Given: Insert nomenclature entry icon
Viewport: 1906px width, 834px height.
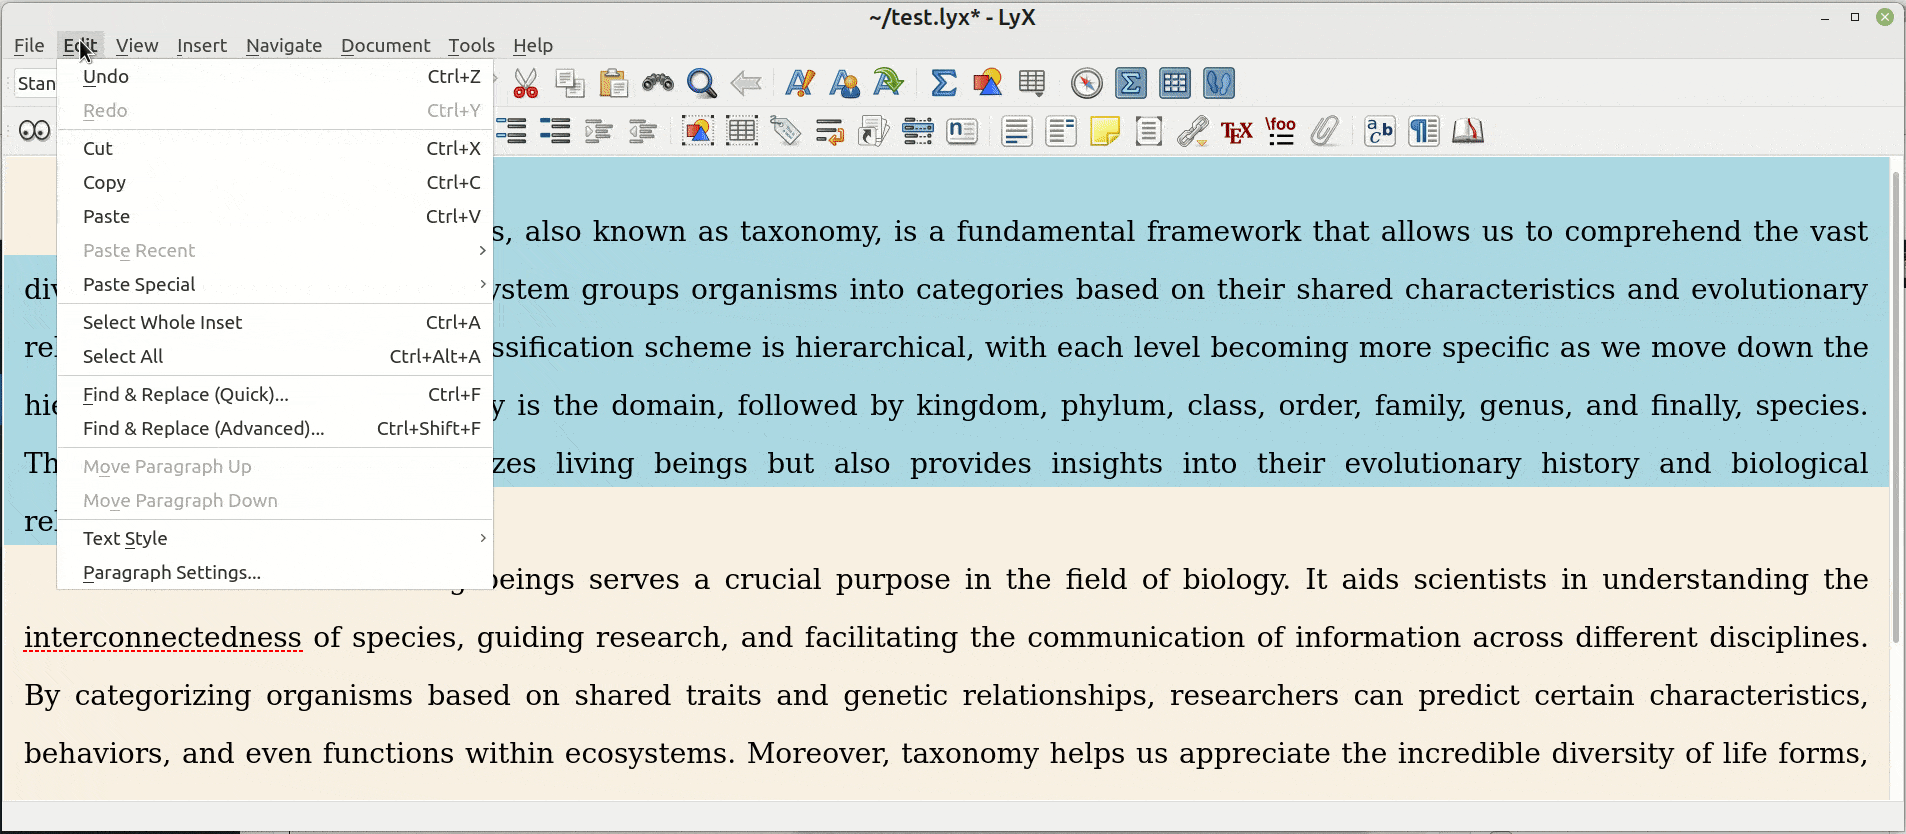Looking at the screenshot, I should coord(962,131).
